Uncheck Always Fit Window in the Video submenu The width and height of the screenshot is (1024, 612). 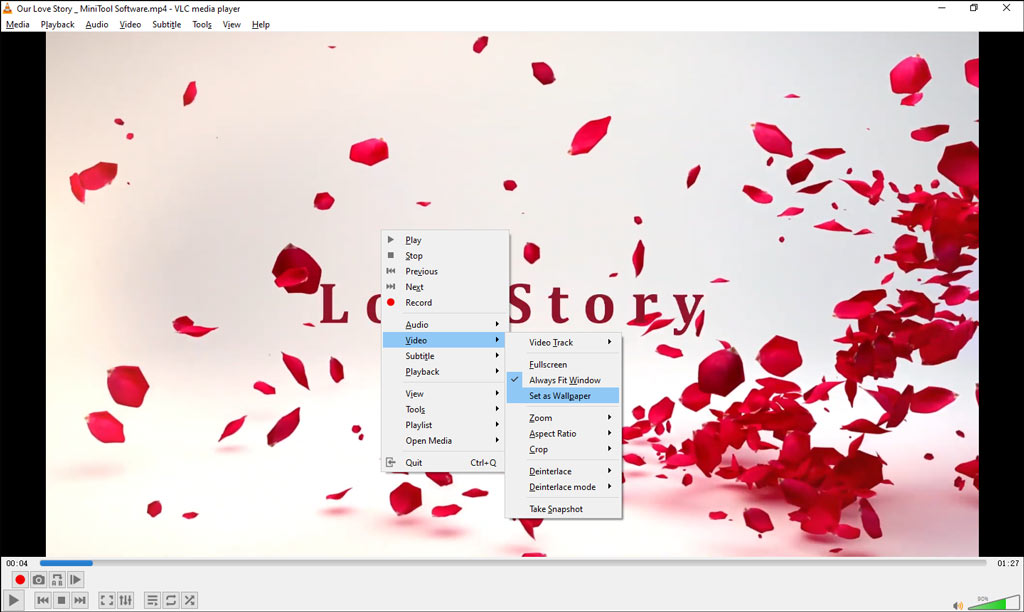[566, 379]
